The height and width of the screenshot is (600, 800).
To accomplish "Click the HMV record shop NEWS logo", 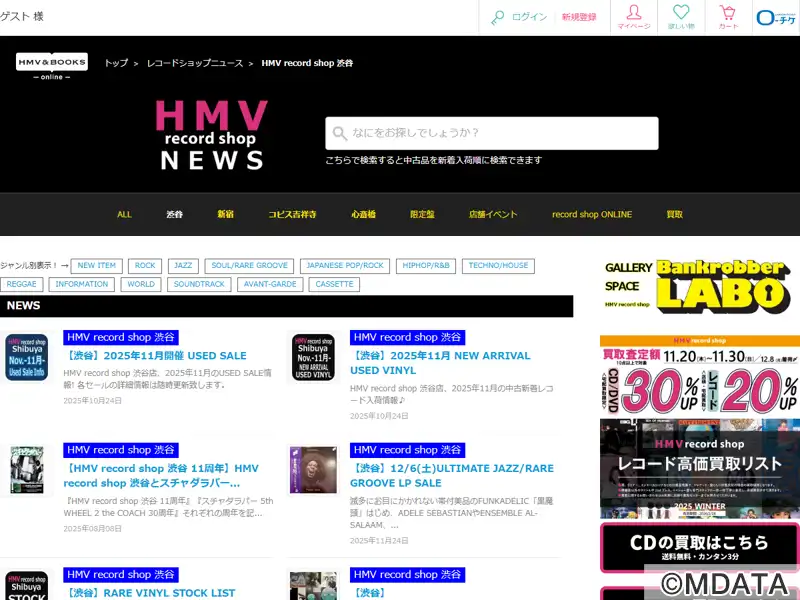I will click(x=212, y=135).
